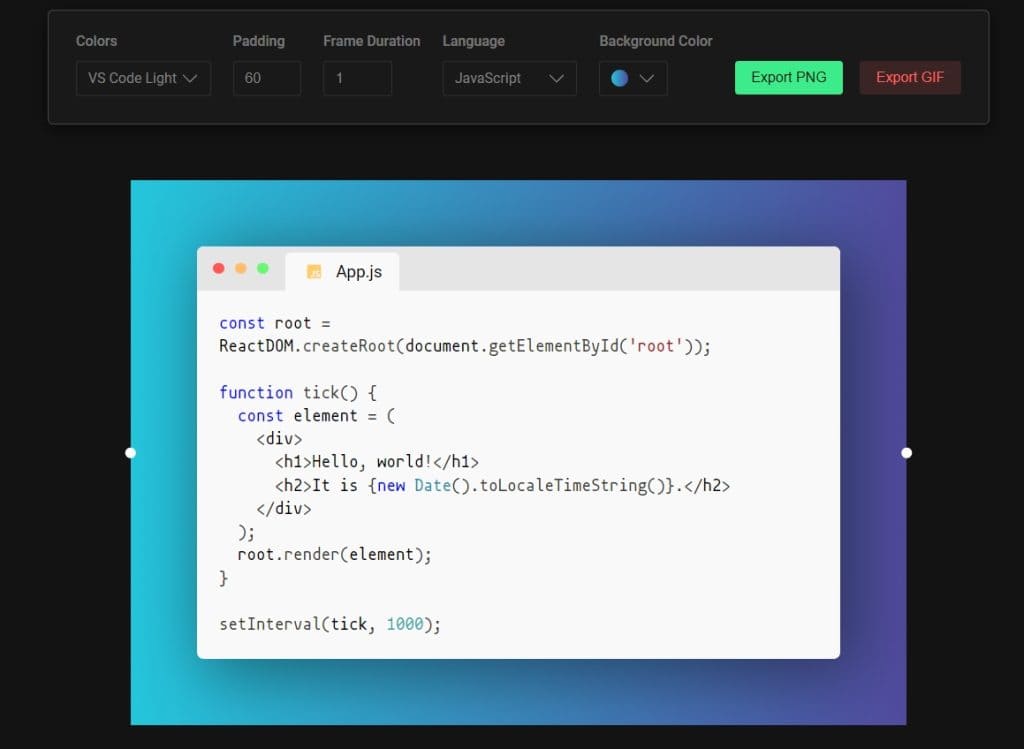Click the JS file icon on the tab

(x=314, y=272)
